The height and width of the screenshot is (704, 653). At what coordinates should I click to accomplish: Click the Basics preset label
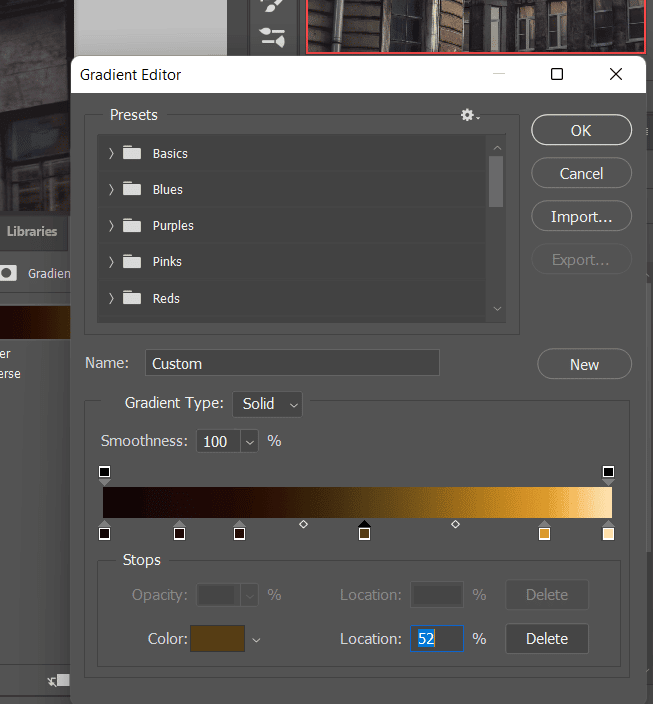[x=170, y=154]
